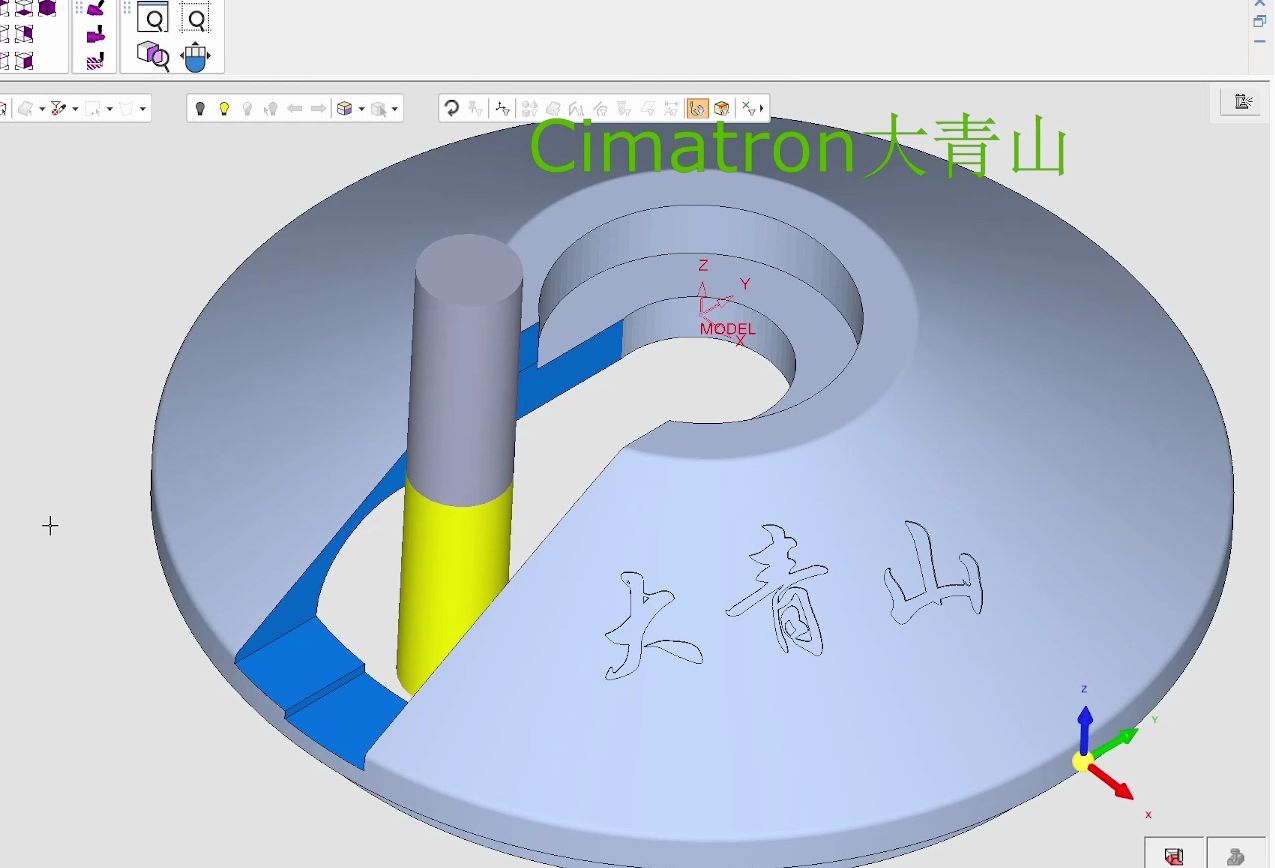This screenshot has height=868, width=1275.
Task: Toggle the highlighted orange selection filter button
Action: click(x=697, y=108)
